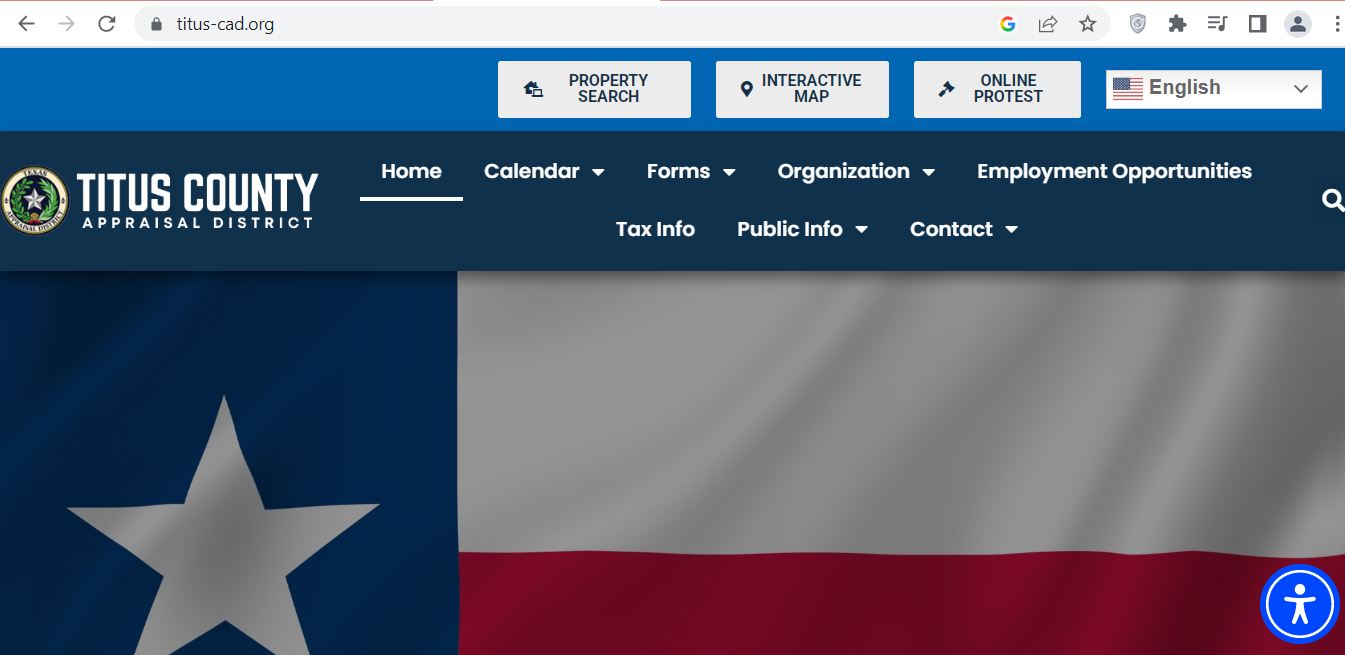Click the Google icon in the address bar
The width and height of the screenshot is (1345, 655).
[1008, 24]
